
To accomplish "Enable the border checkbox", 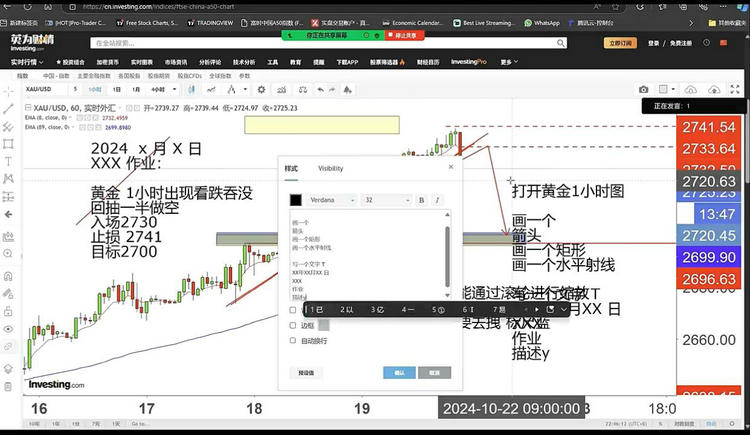I will click(292, 325).
